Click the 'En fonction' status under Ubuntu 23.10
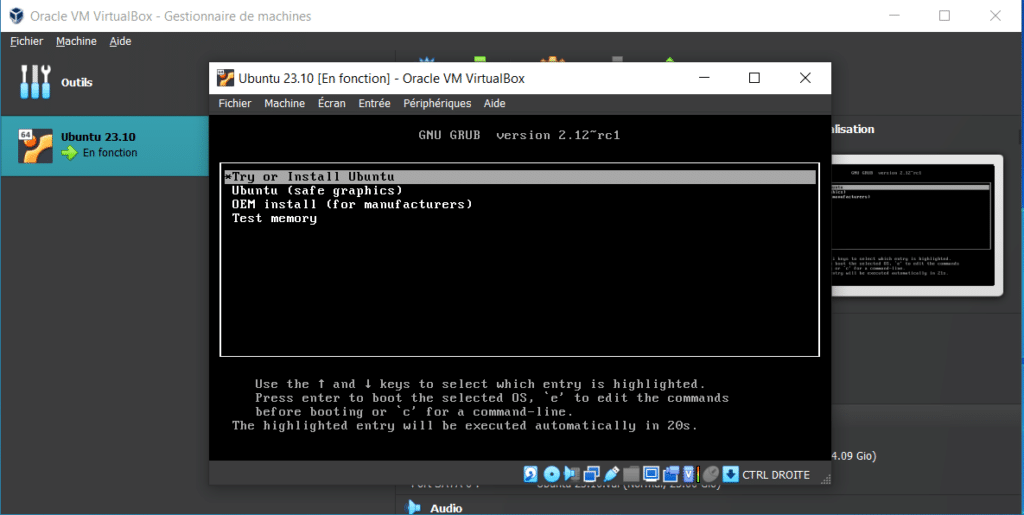1024x515 pixels. click(x=110, y=153)
